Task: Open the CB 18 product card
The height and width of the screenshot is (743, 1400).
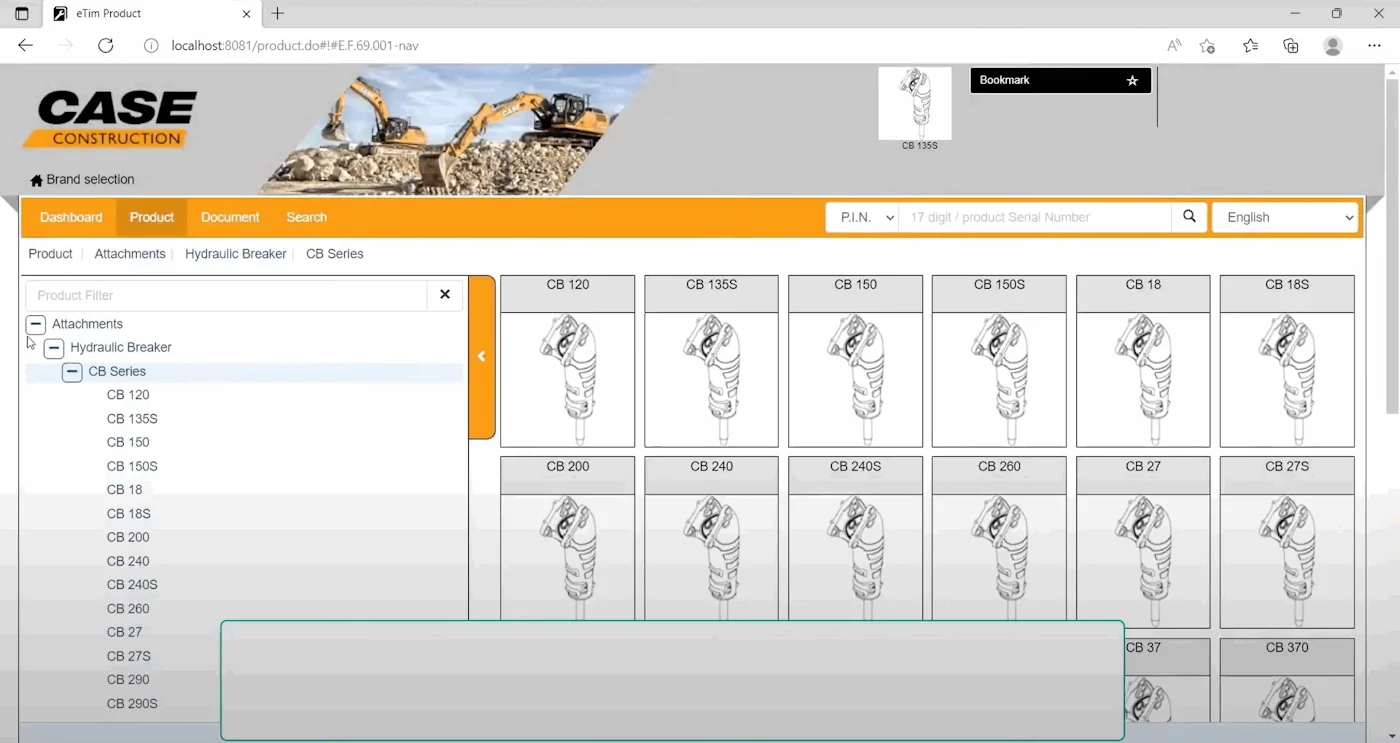Action: pyautogui.click(x=1143, y=361)
